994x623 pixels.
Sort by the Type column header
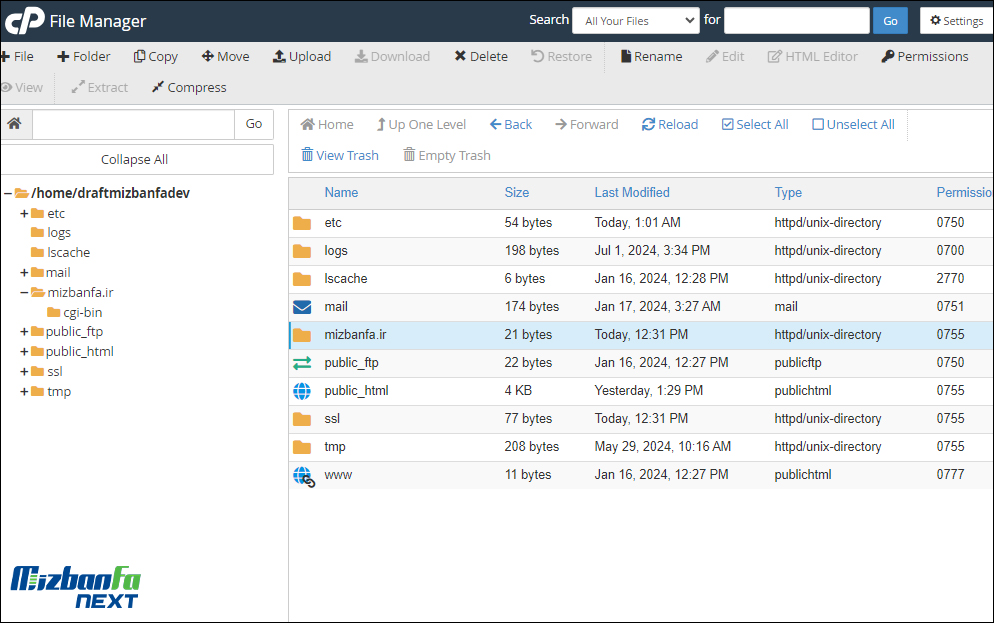(788, 193)
